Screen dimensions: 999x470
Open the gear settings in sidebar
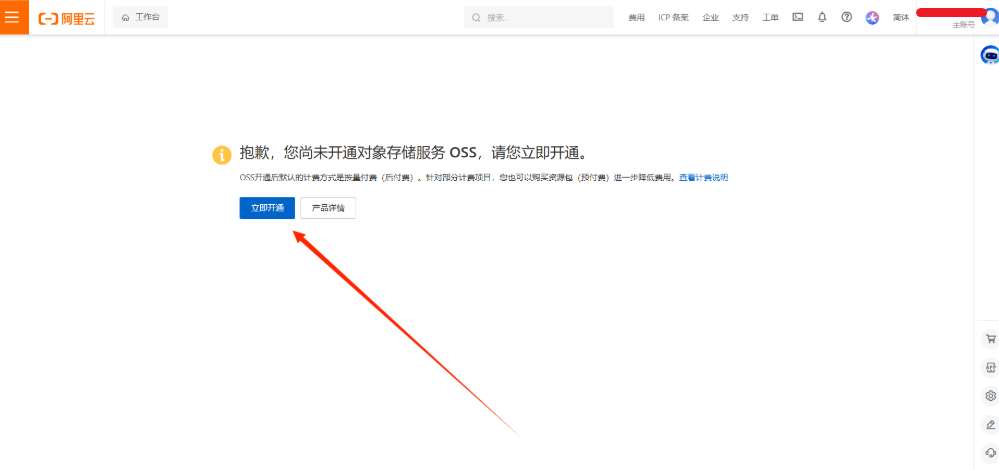pyautogui.click(x=990, y=395)
